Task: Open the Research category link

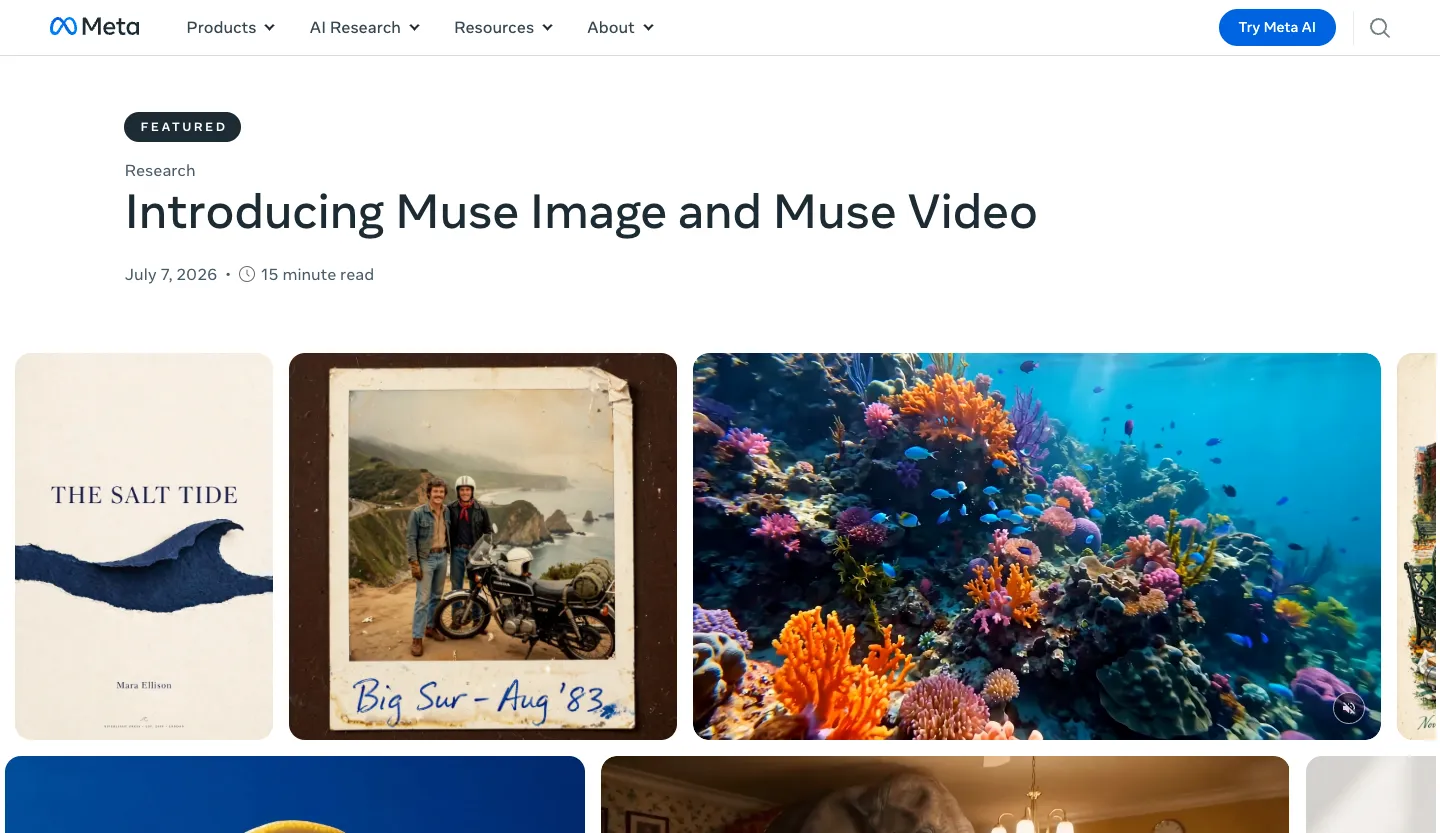Action: pyautogui.click(x=160, y=171)
